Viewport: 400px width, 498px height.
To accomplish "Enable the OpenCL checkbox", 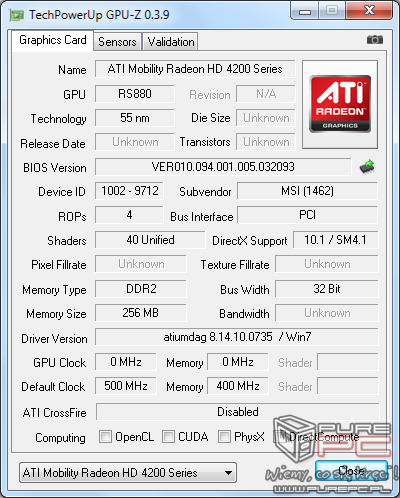I will pyautogui.click(x=105, y=436).
